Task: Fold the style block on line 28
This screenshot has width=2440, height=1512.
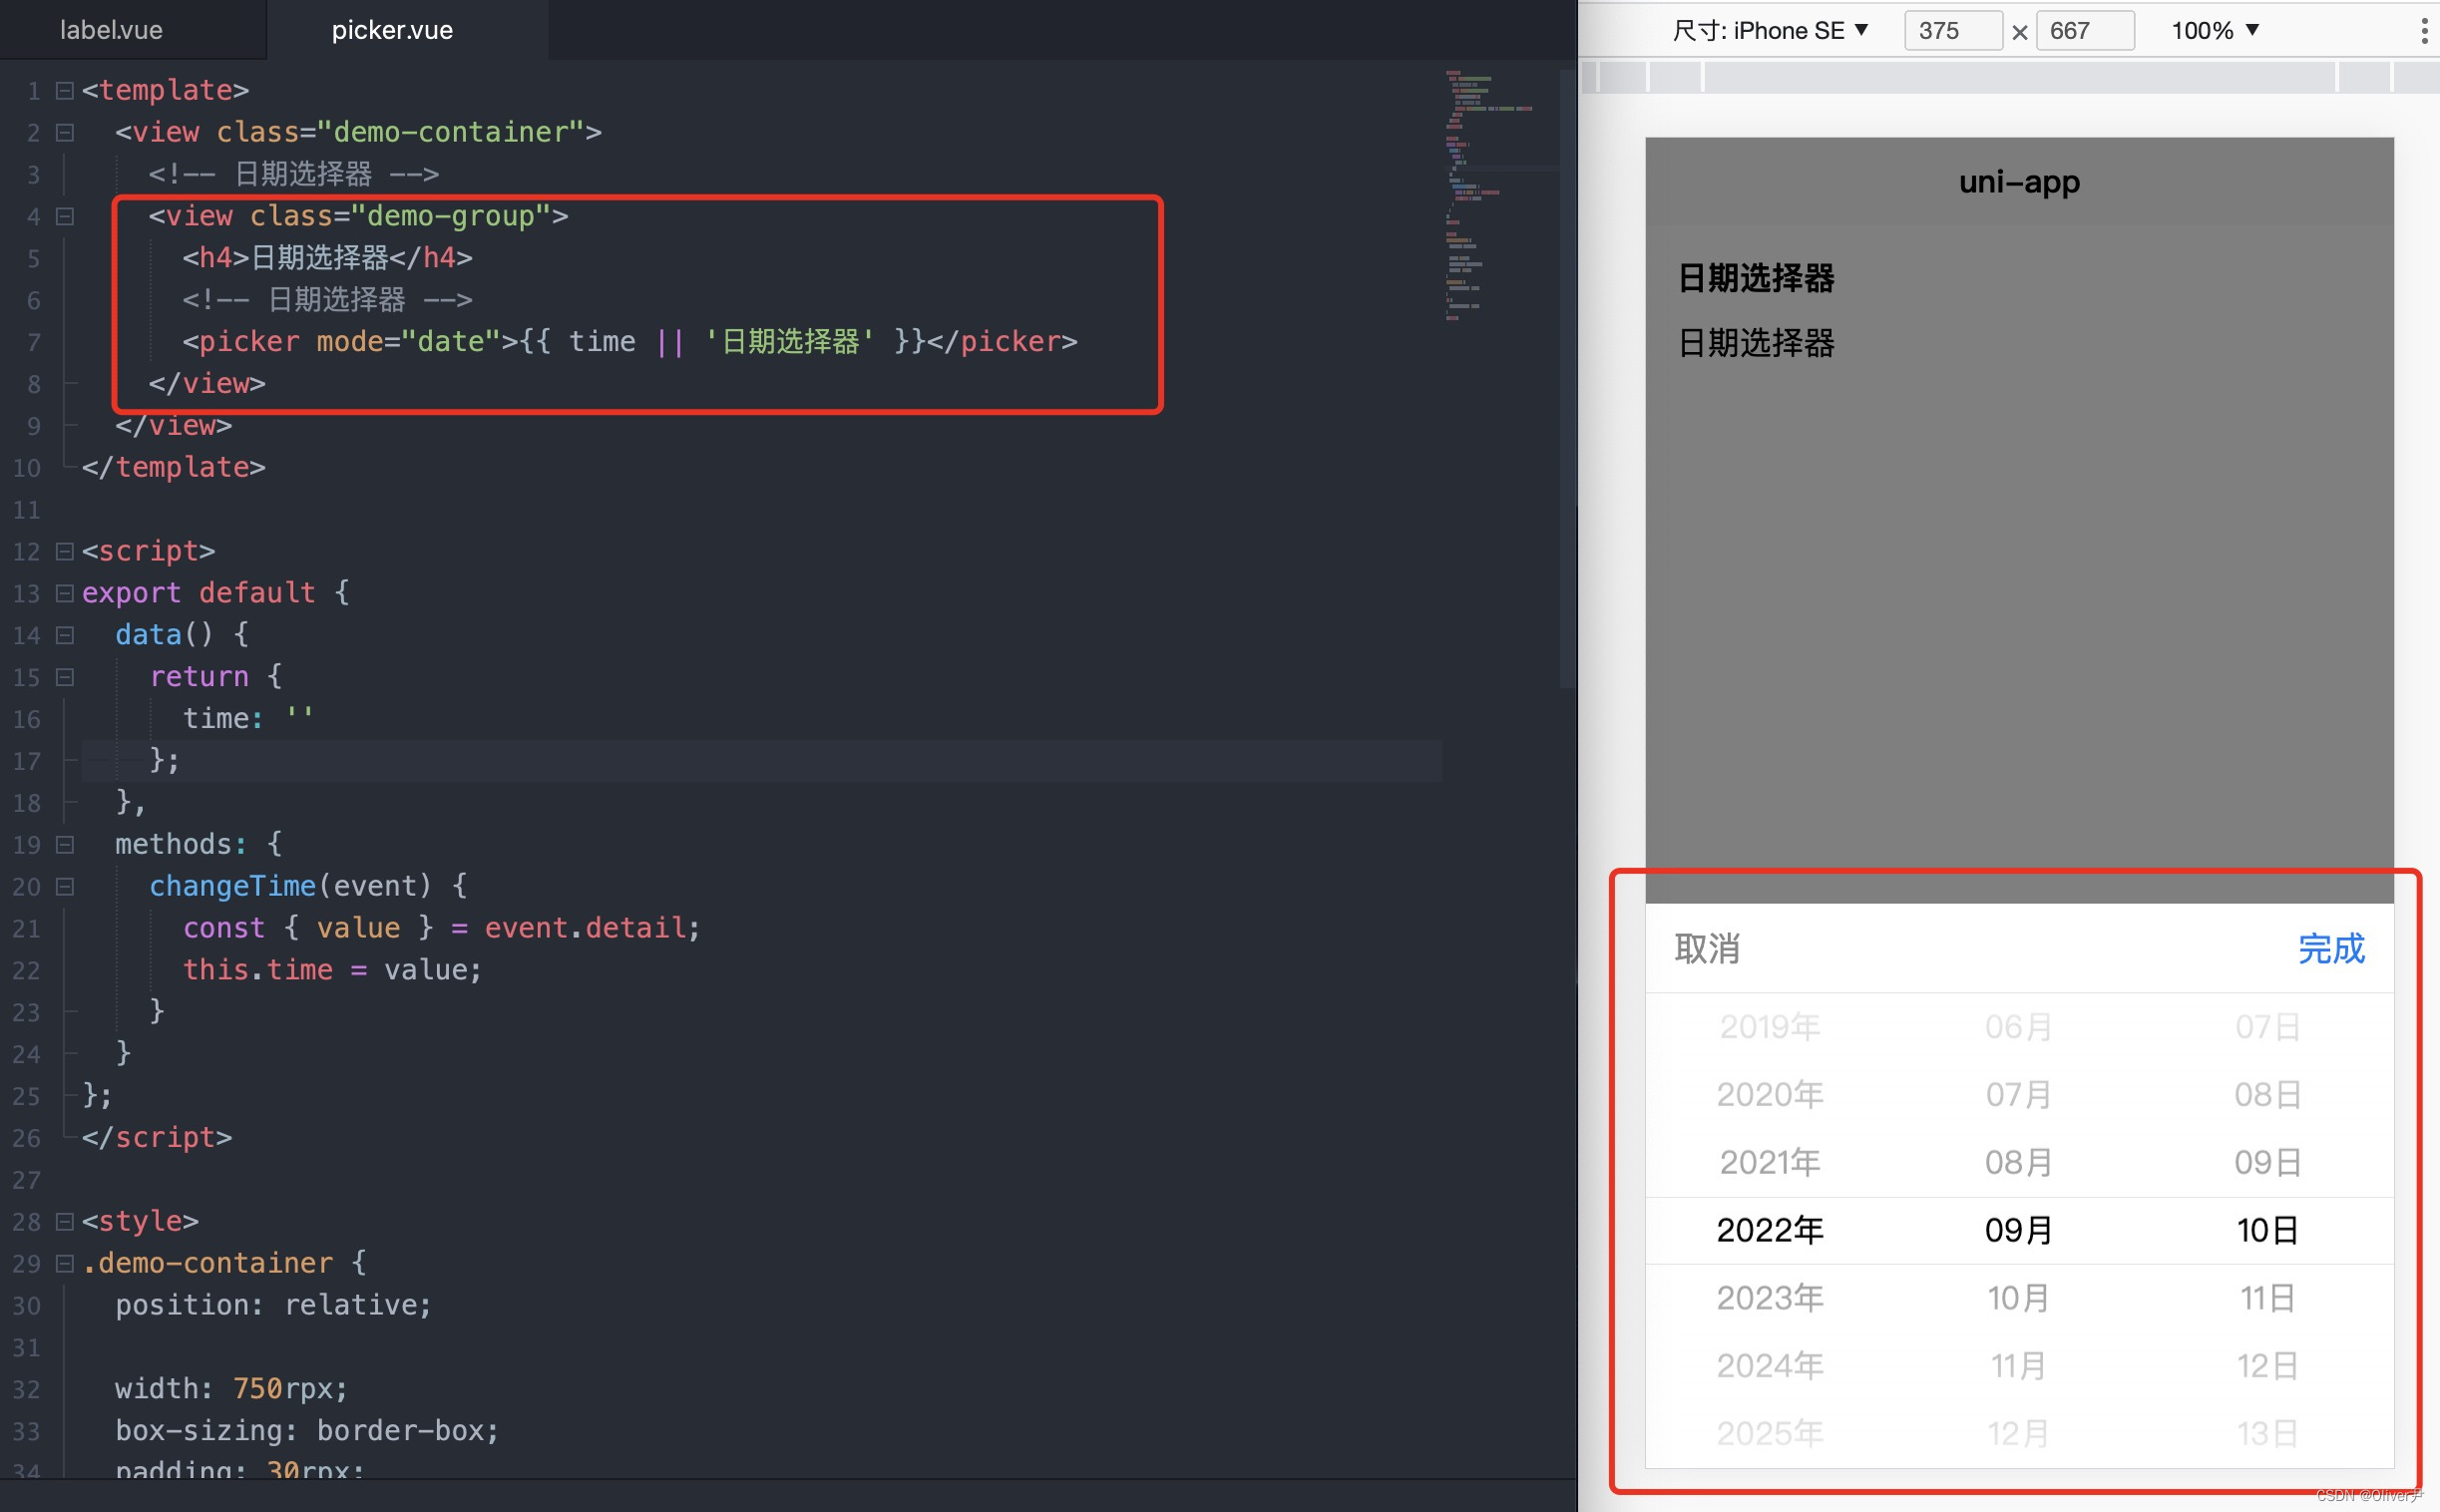Action: (65, 1222)
